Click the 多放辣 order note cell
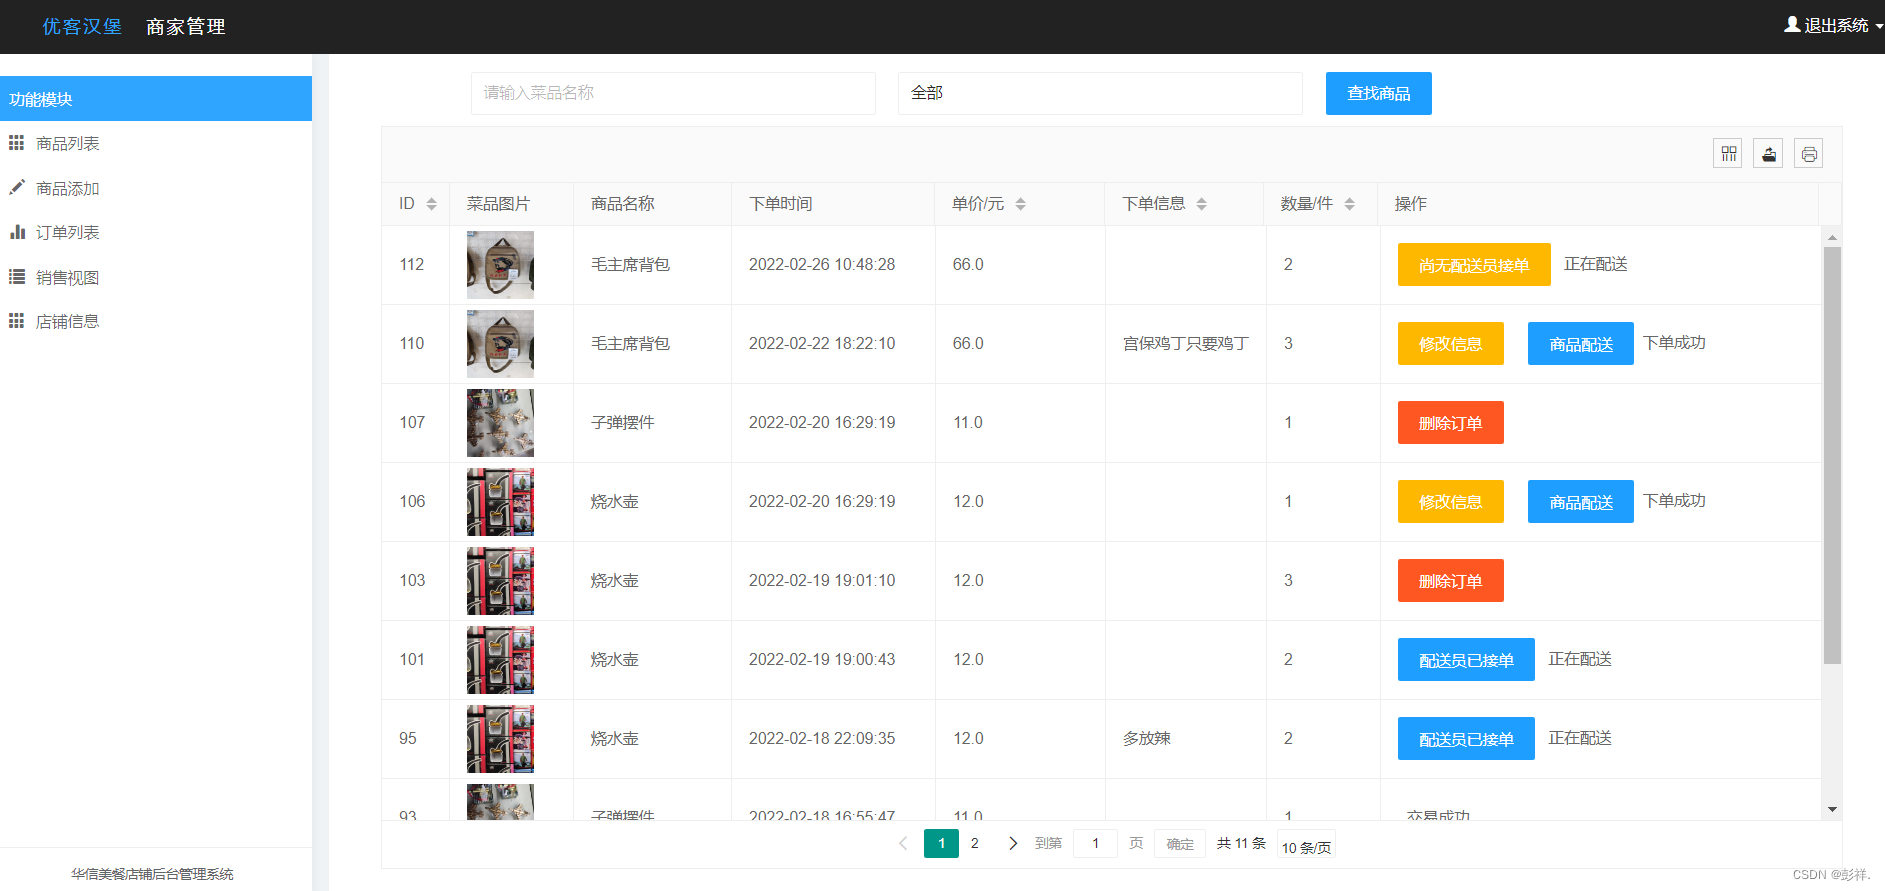The width and height of the screenshot is (1885, 891). coord(1147,738)
